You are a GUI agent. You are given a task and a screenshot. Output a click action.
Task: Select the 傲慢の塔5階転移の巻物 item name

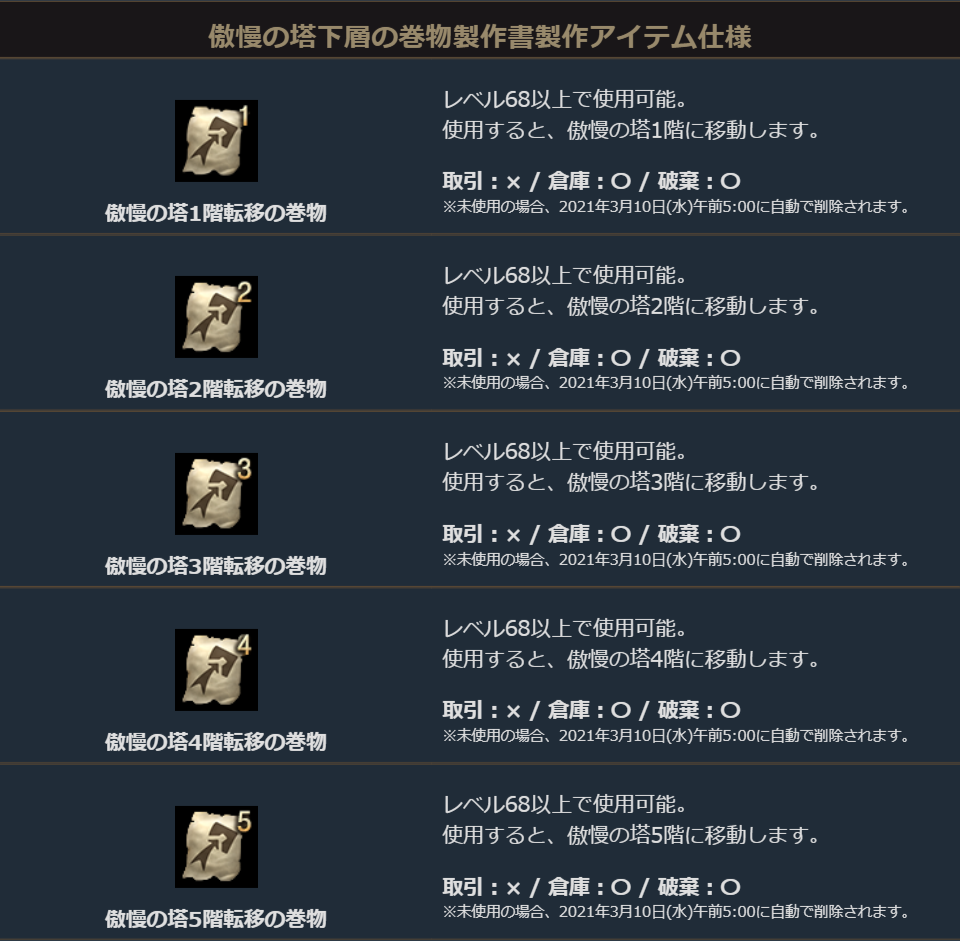(x=216, y=918)
